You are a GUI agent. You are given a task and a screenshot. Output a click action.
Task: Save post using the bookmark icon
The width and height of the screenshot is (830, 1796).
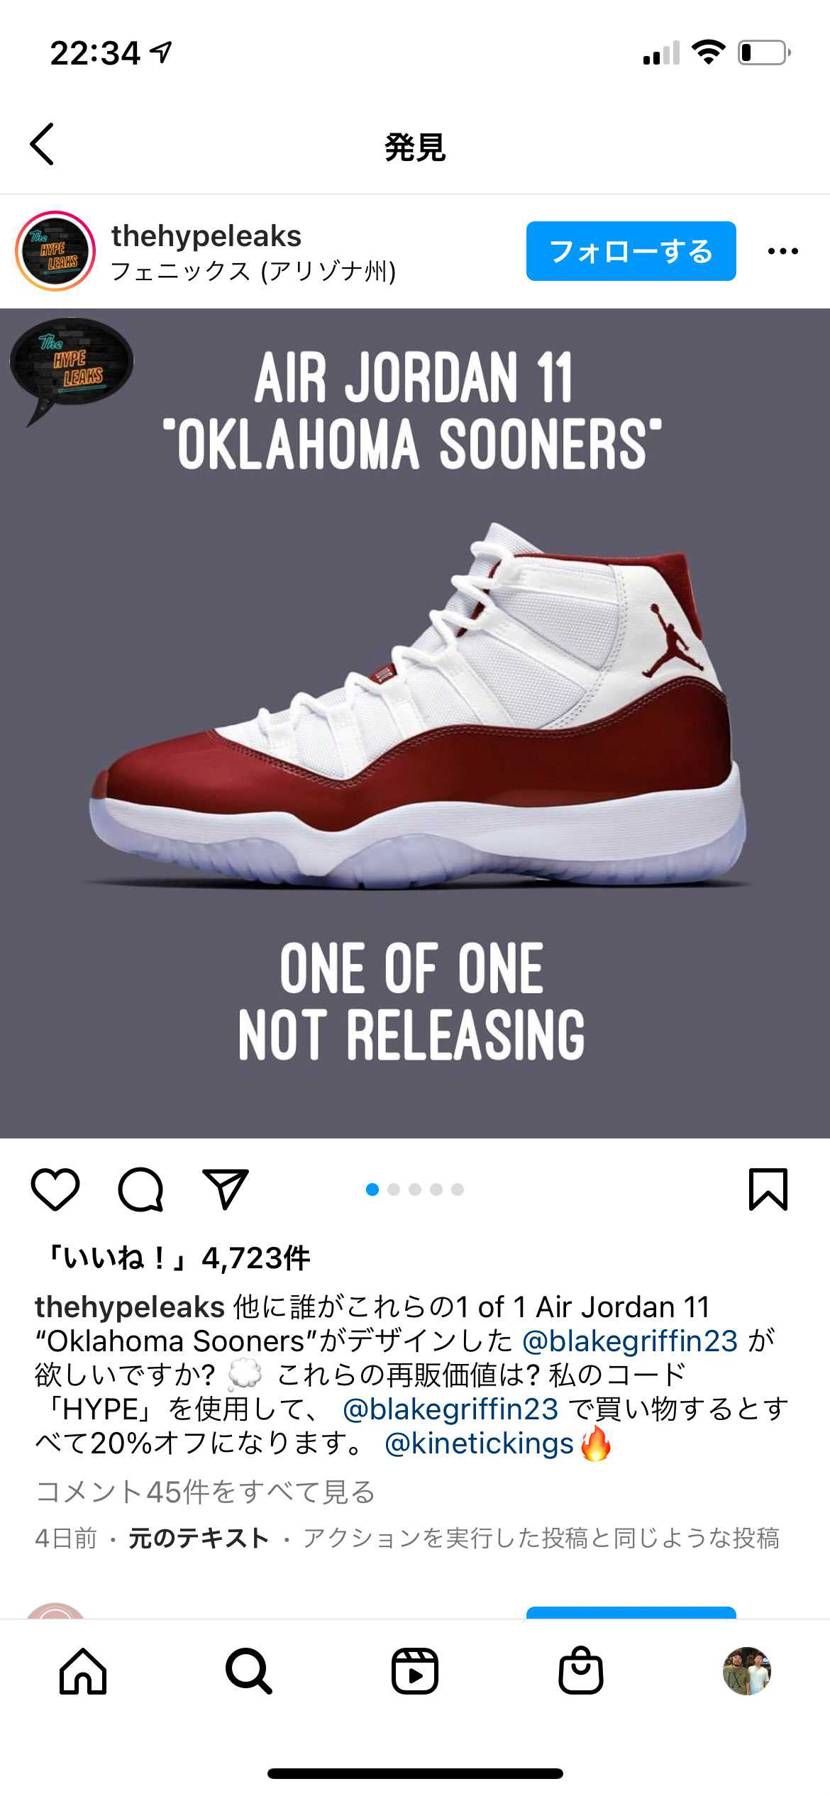(x=768, y=1189)
